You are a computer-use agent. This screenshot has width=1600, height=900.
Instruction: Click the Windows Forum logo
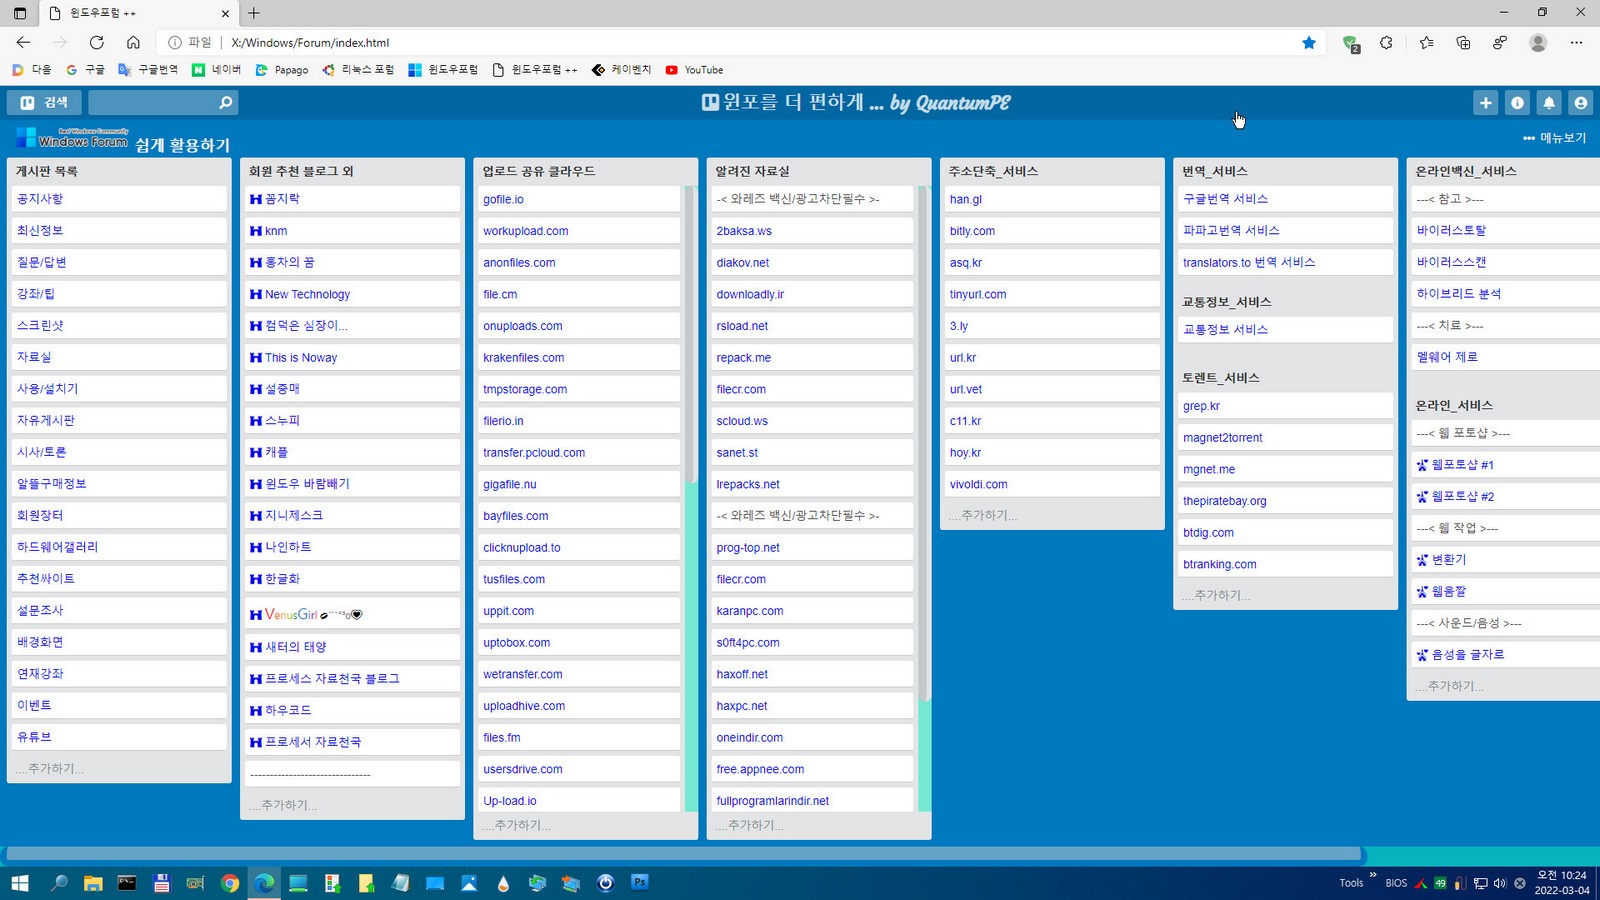(72, 139)
